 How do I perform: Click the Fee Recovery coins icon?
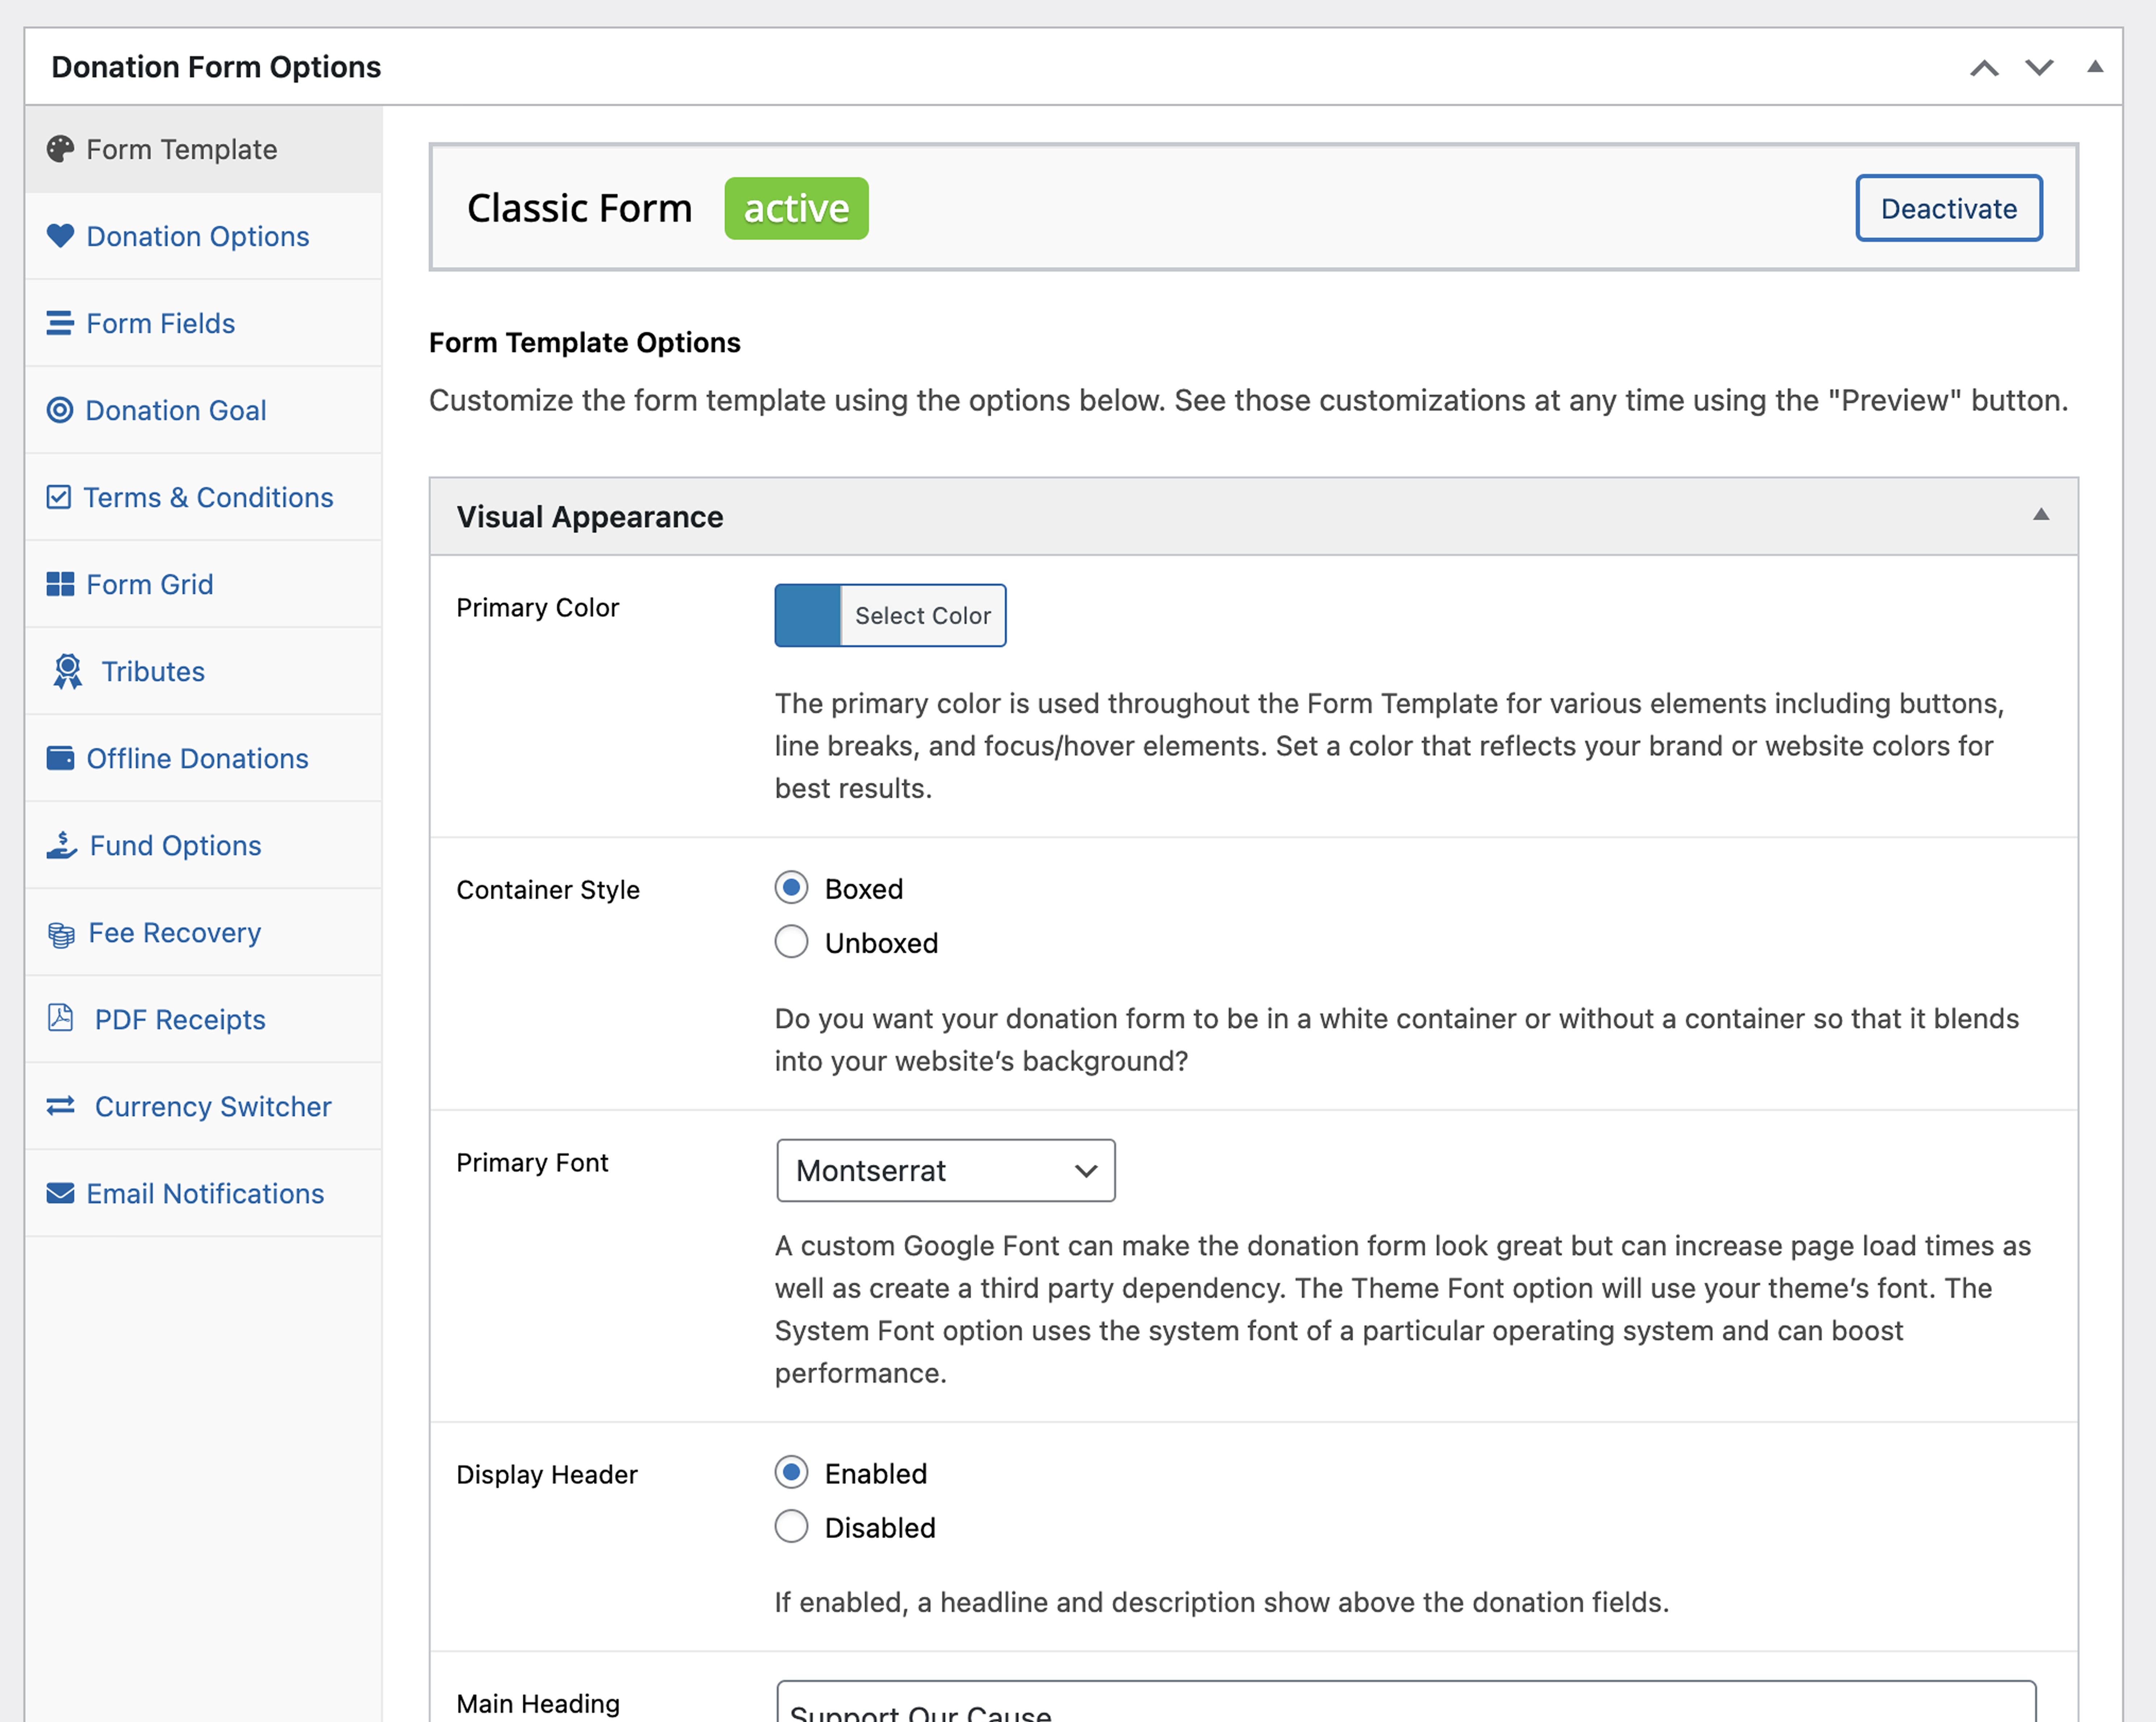[61, 933]
